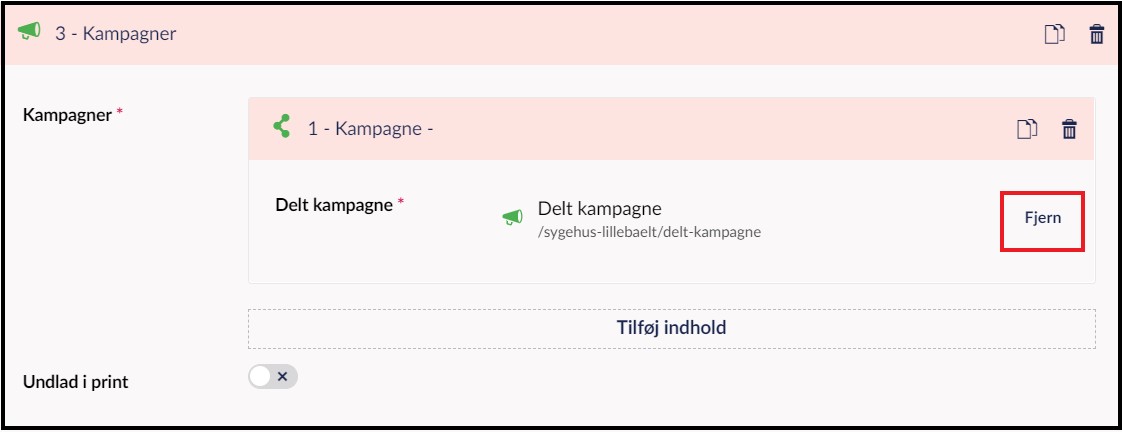Click the share icon beside 1 - Kampagne

[282, 128]
